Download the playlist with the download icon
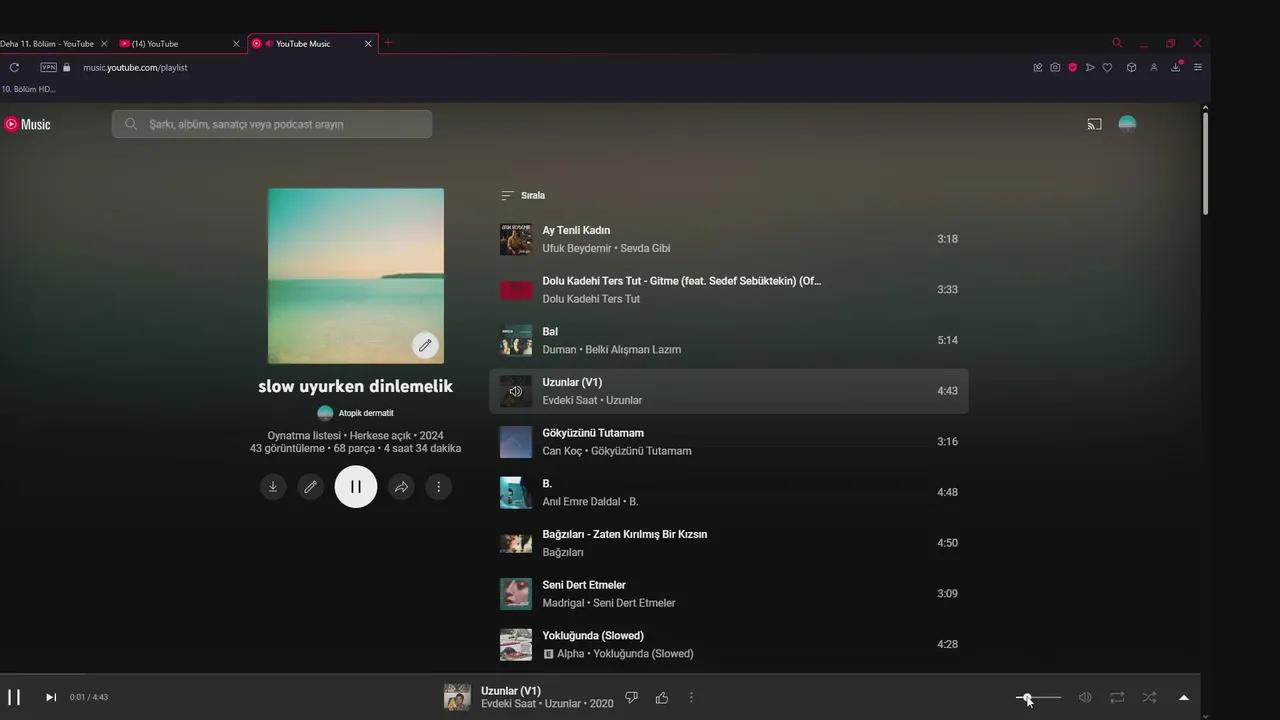 pos(272,487)
